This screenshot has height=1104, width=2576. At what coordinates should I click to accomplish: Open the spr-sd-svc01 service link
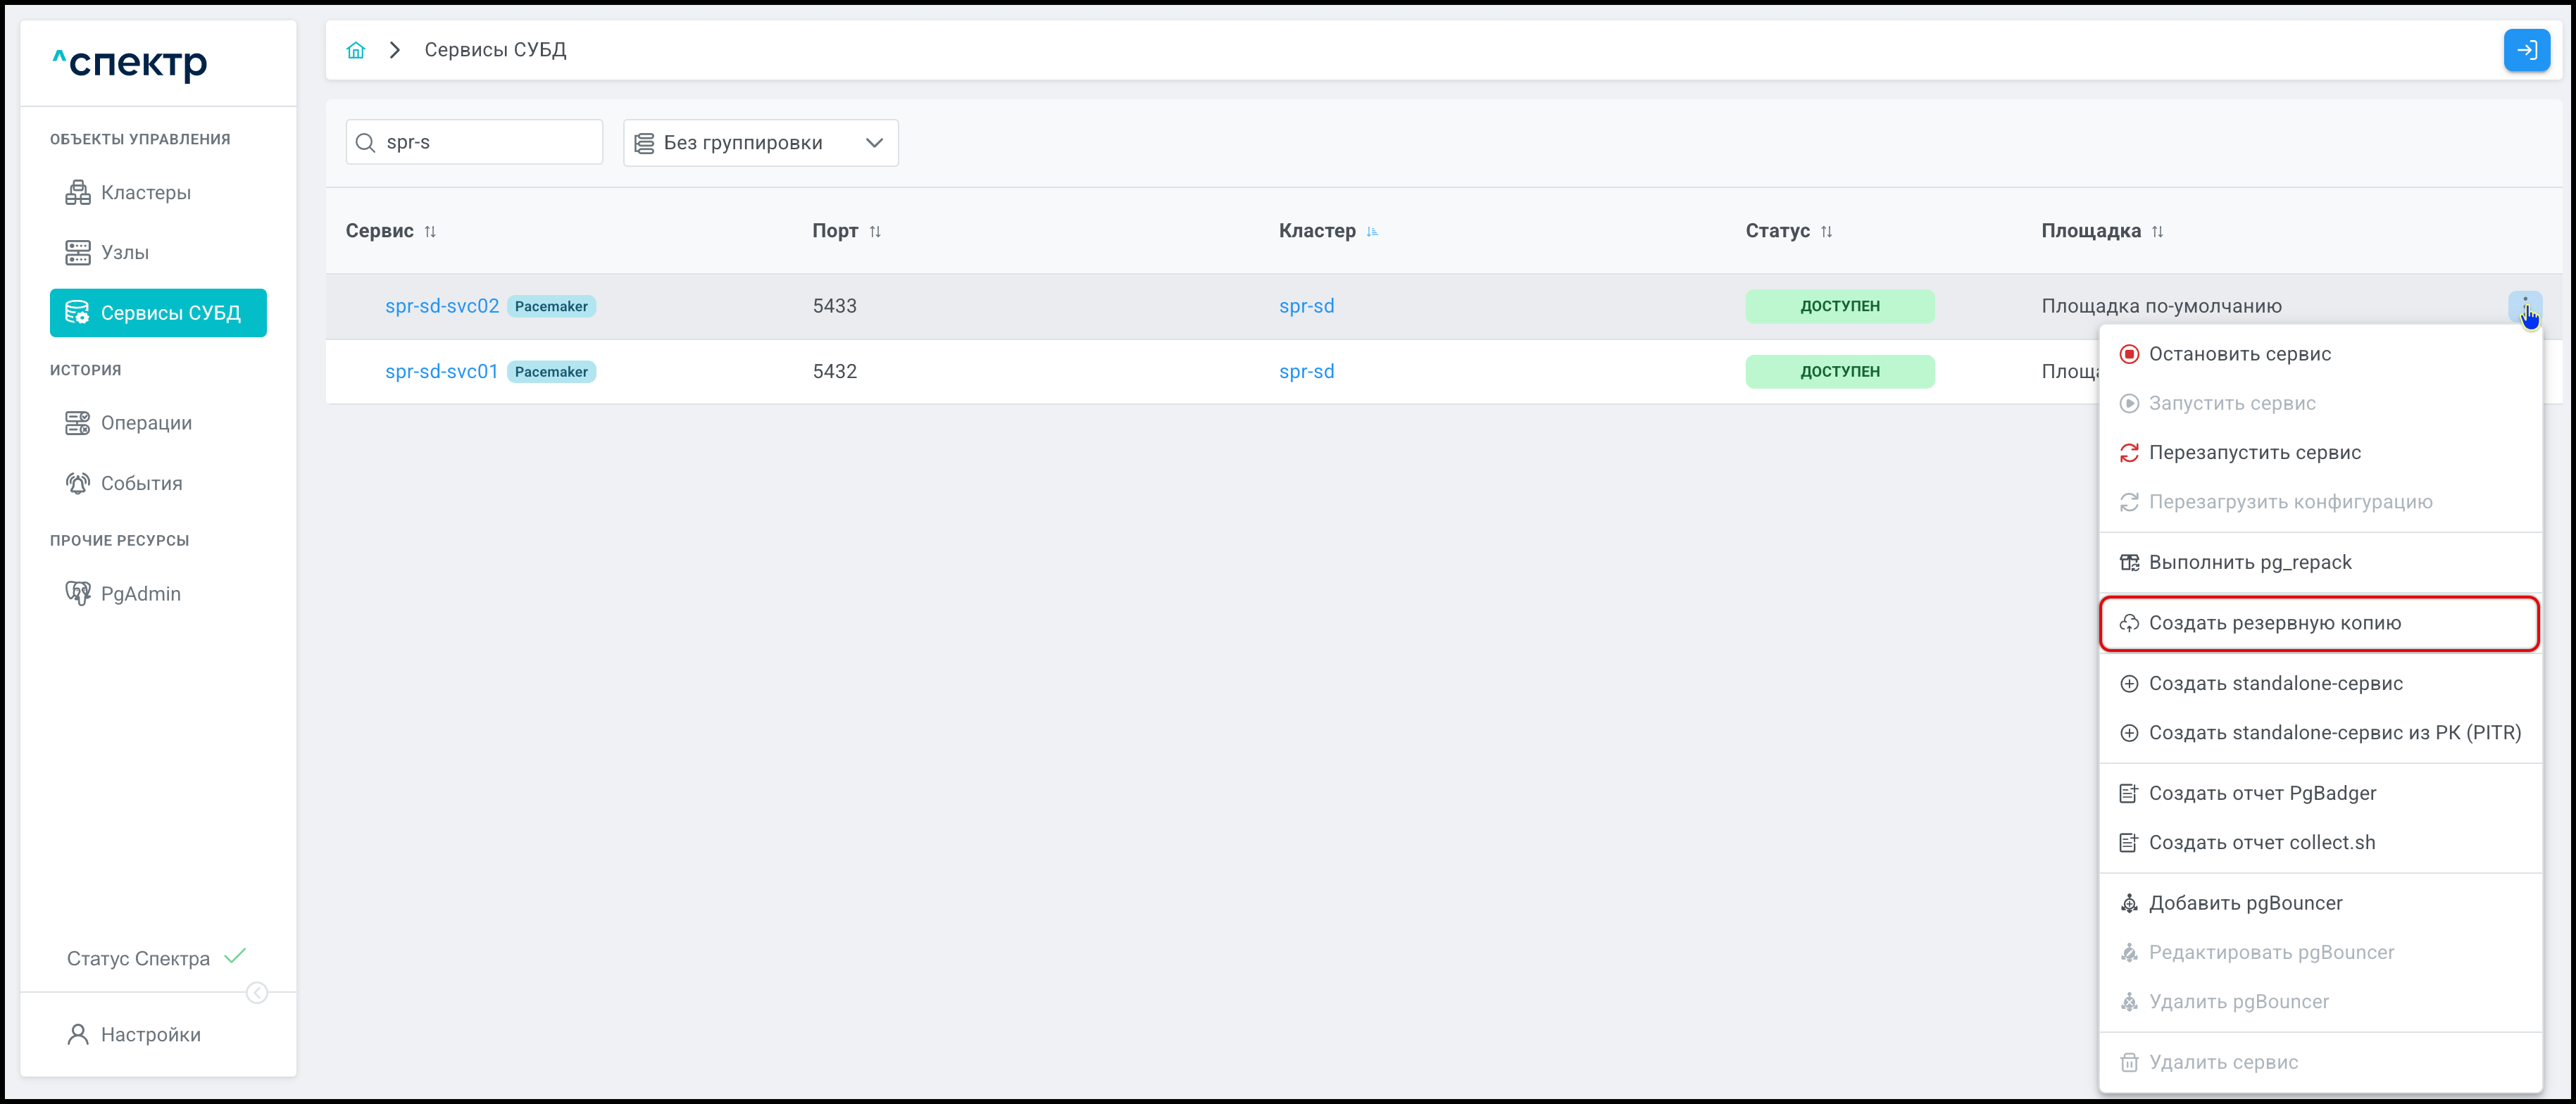[x=441, y=371]
